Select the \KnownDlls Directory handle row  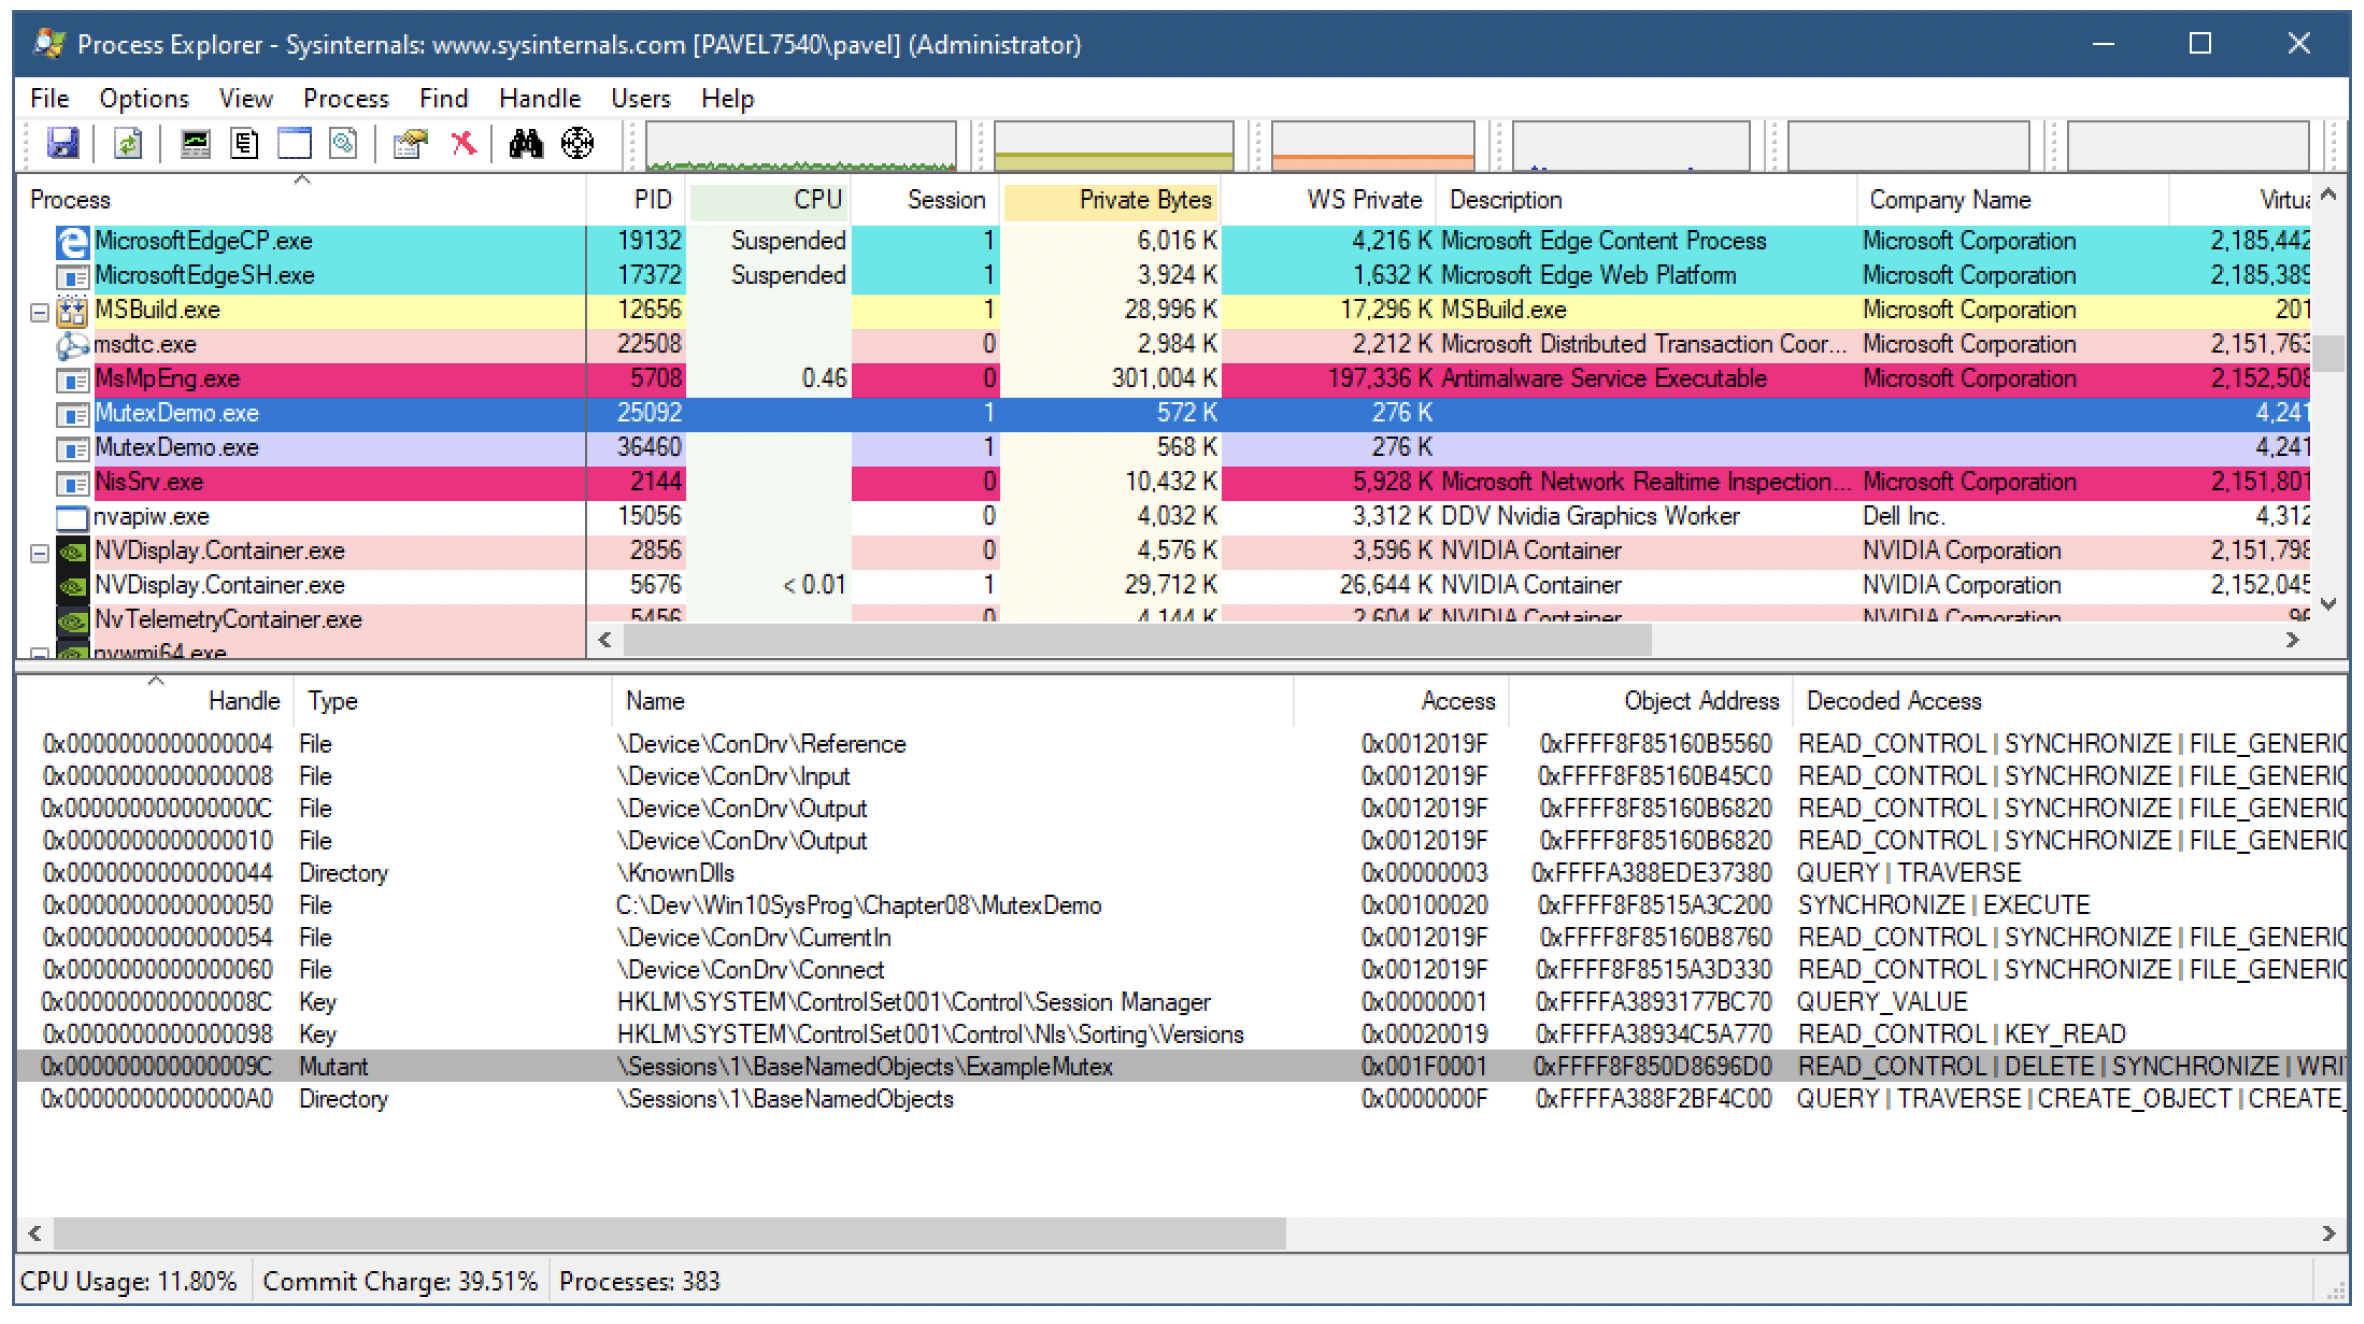tap(1181, 873)
